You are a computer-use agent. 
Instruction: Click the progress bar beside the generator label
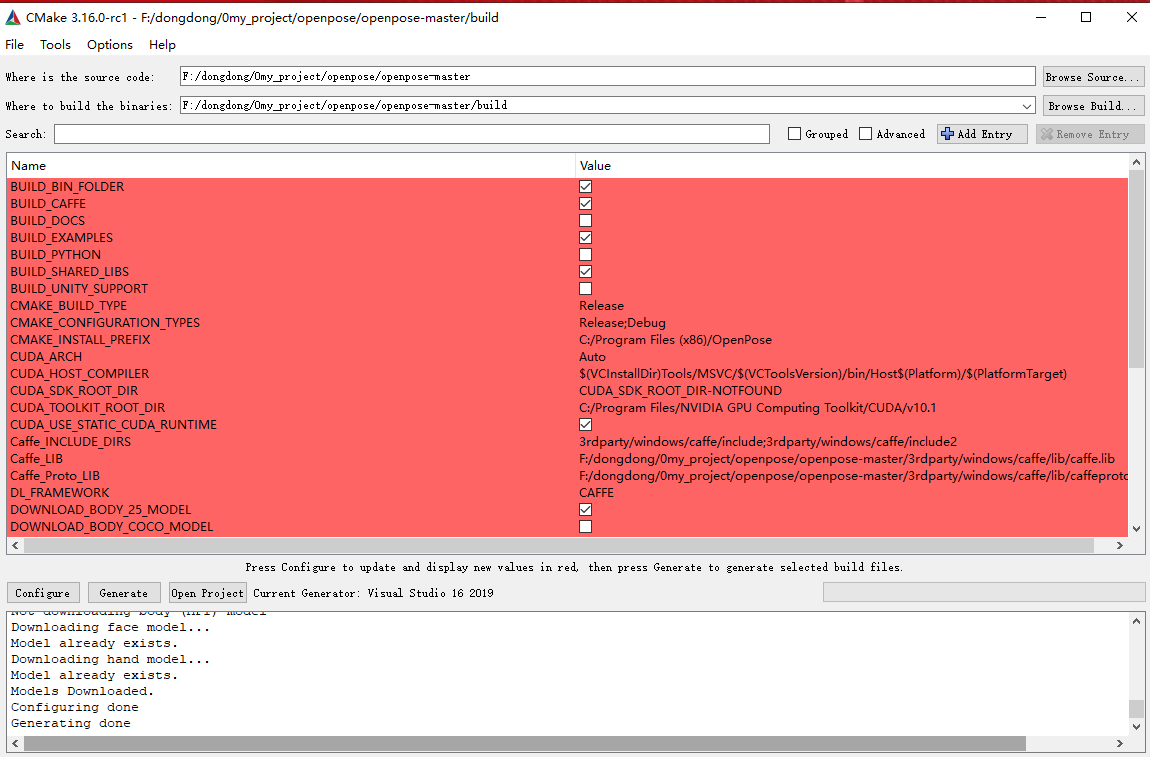coord(984,592)
